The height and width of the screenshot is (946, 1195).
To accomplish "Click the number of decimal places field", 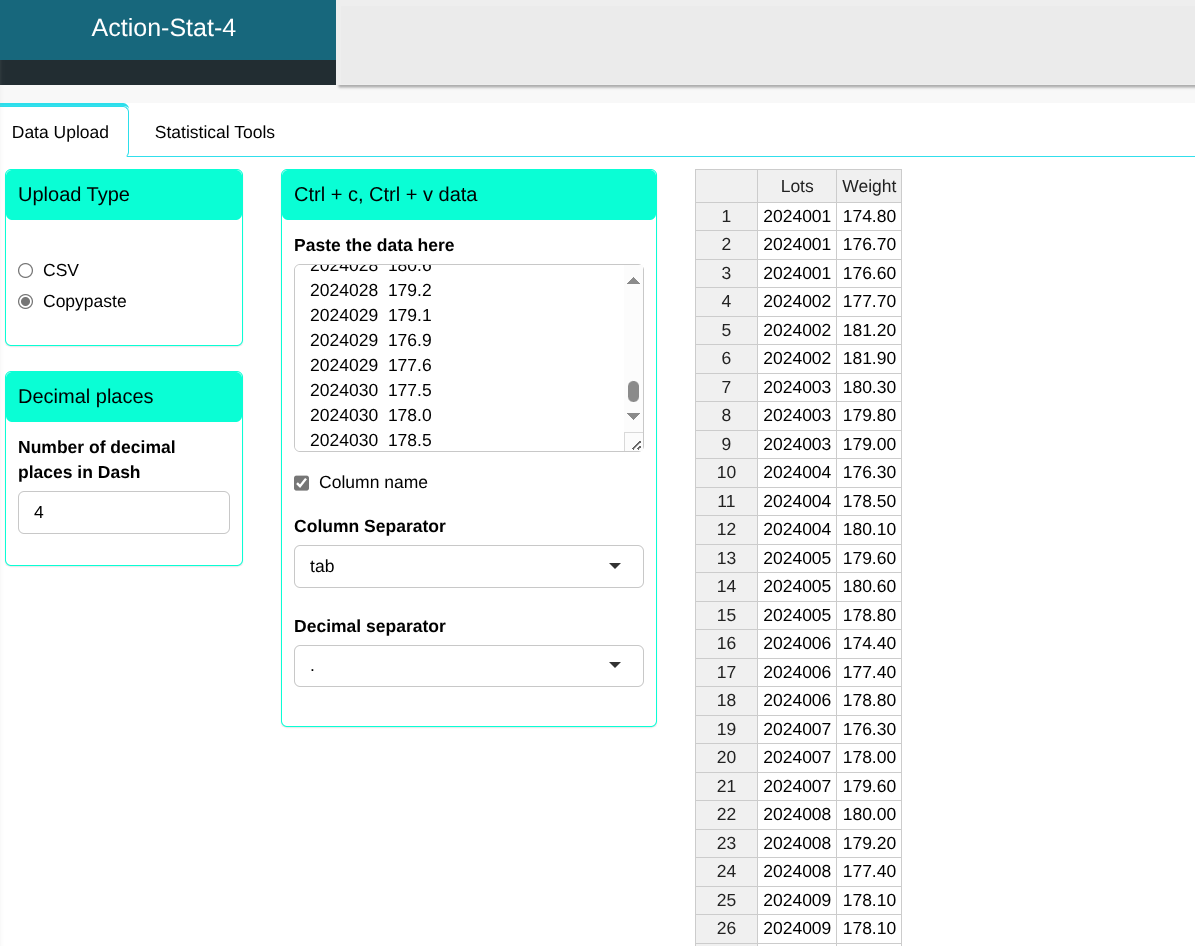I will pos(124,512).
